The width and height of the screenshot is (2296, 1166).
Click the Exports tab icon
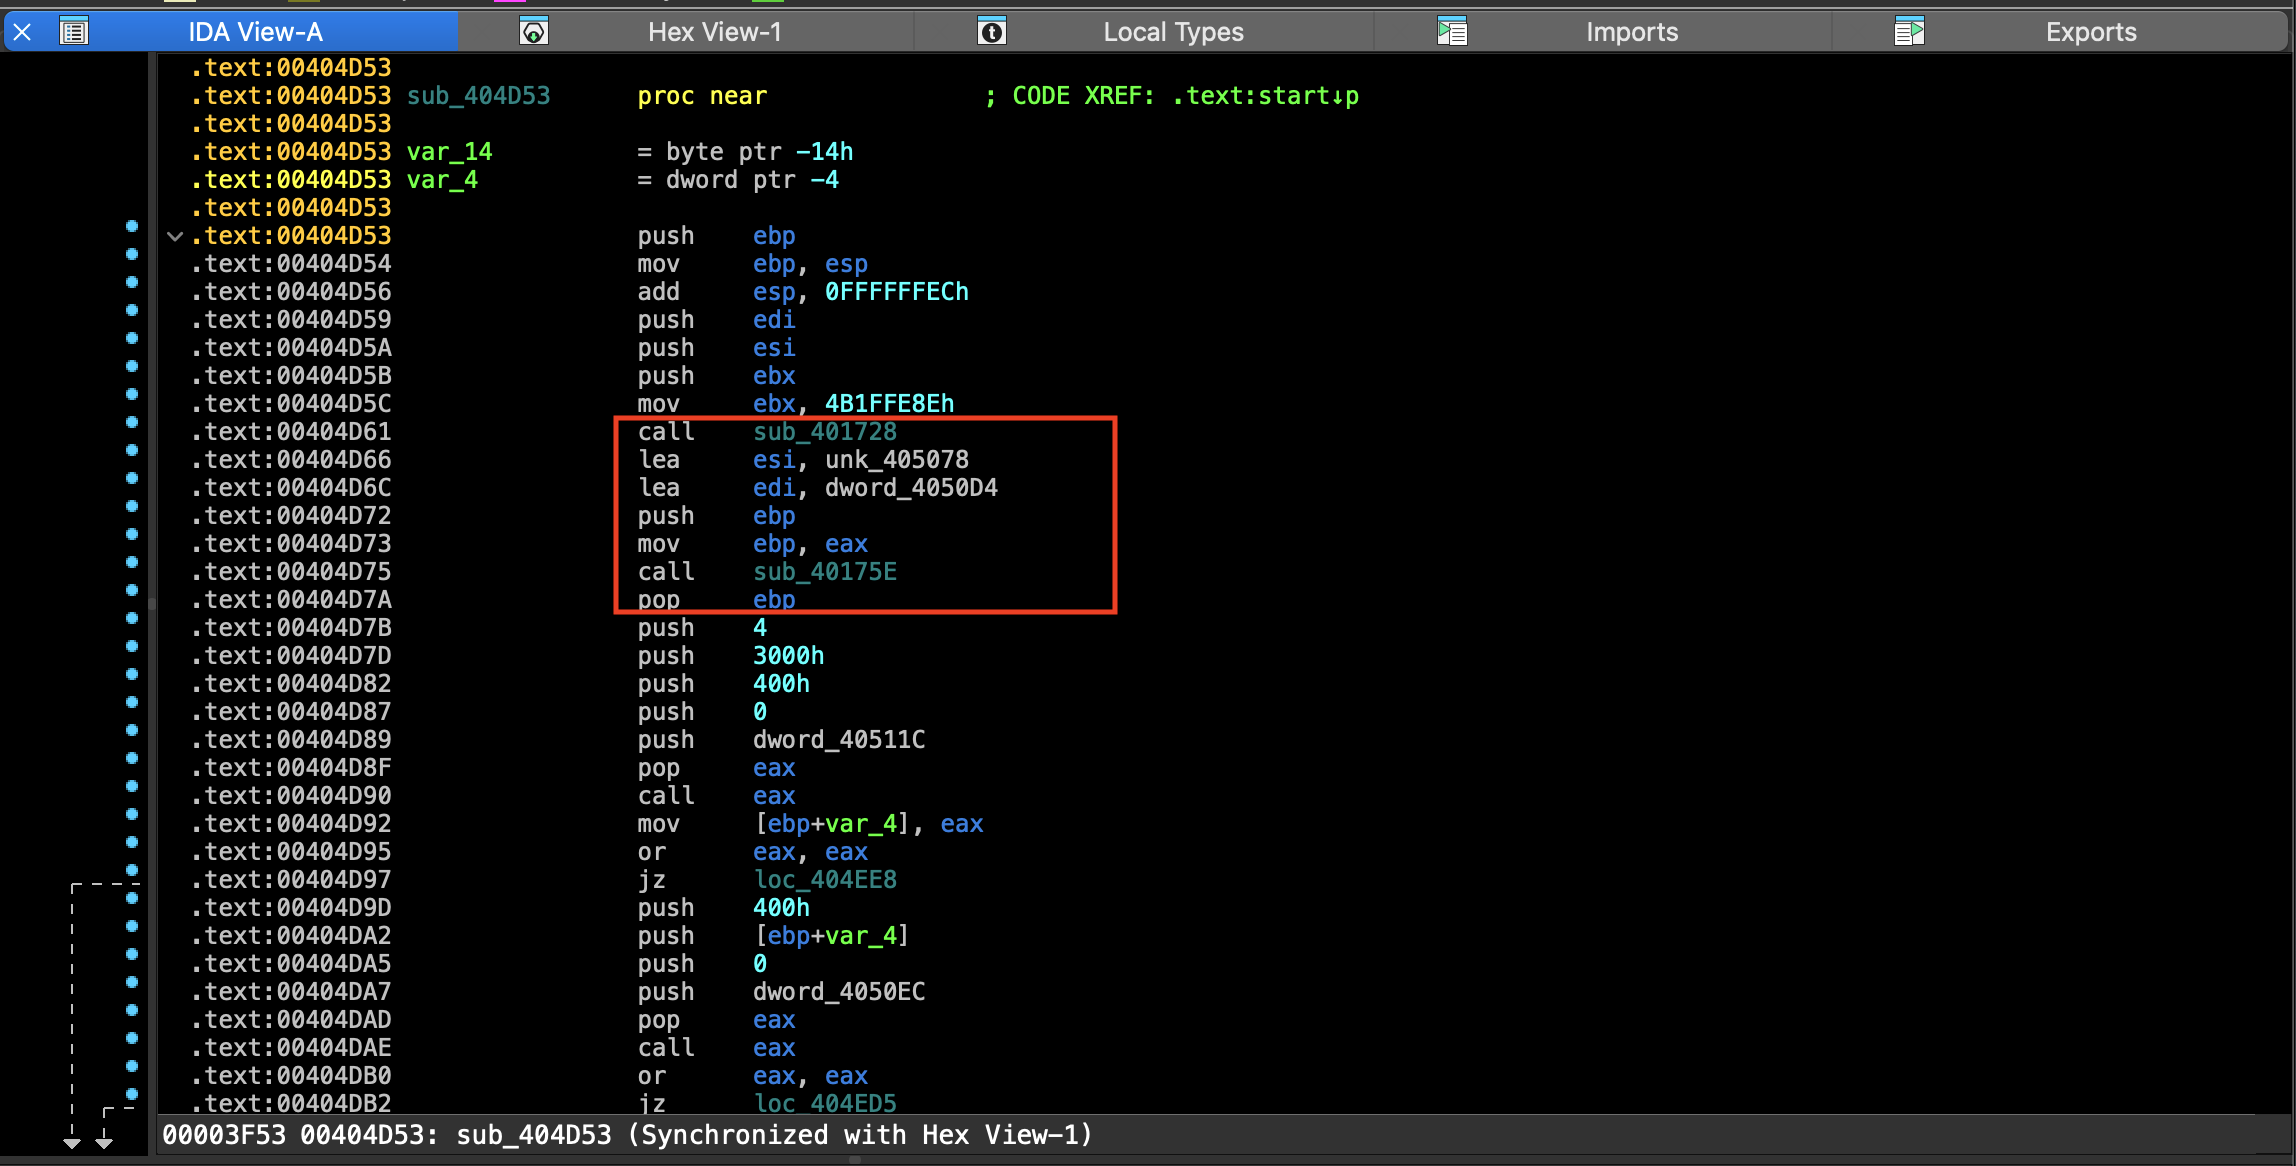click(1909, 32)
